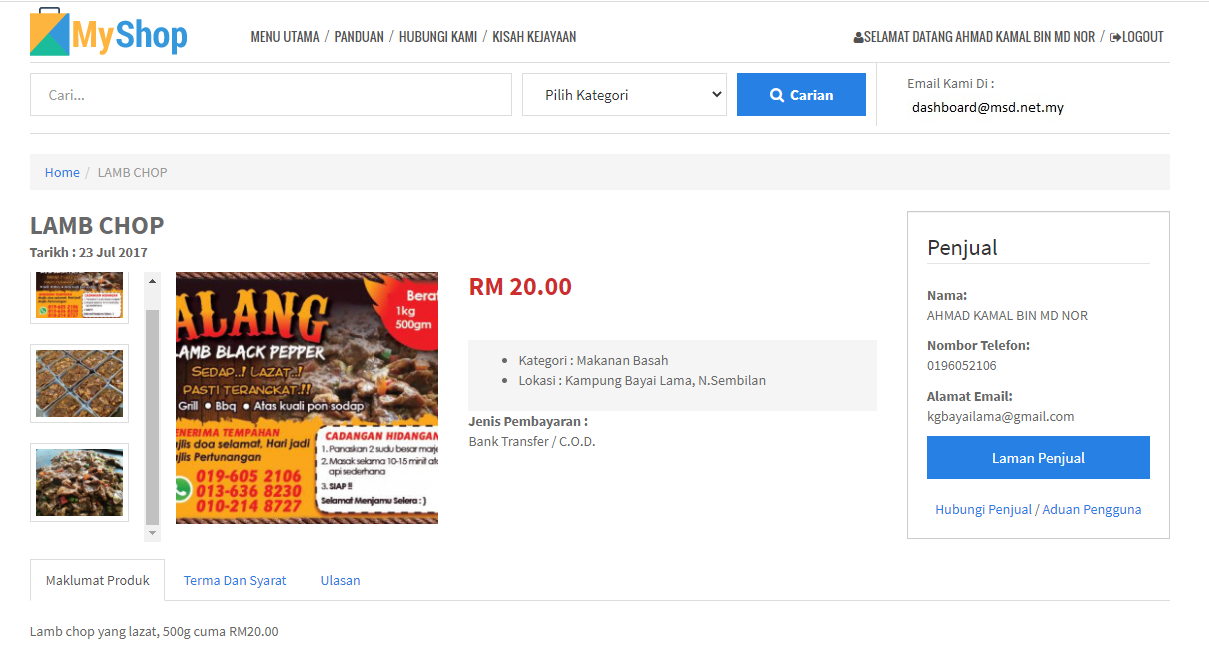
Task: Select the top poster thumbnail
Action: 79,297
